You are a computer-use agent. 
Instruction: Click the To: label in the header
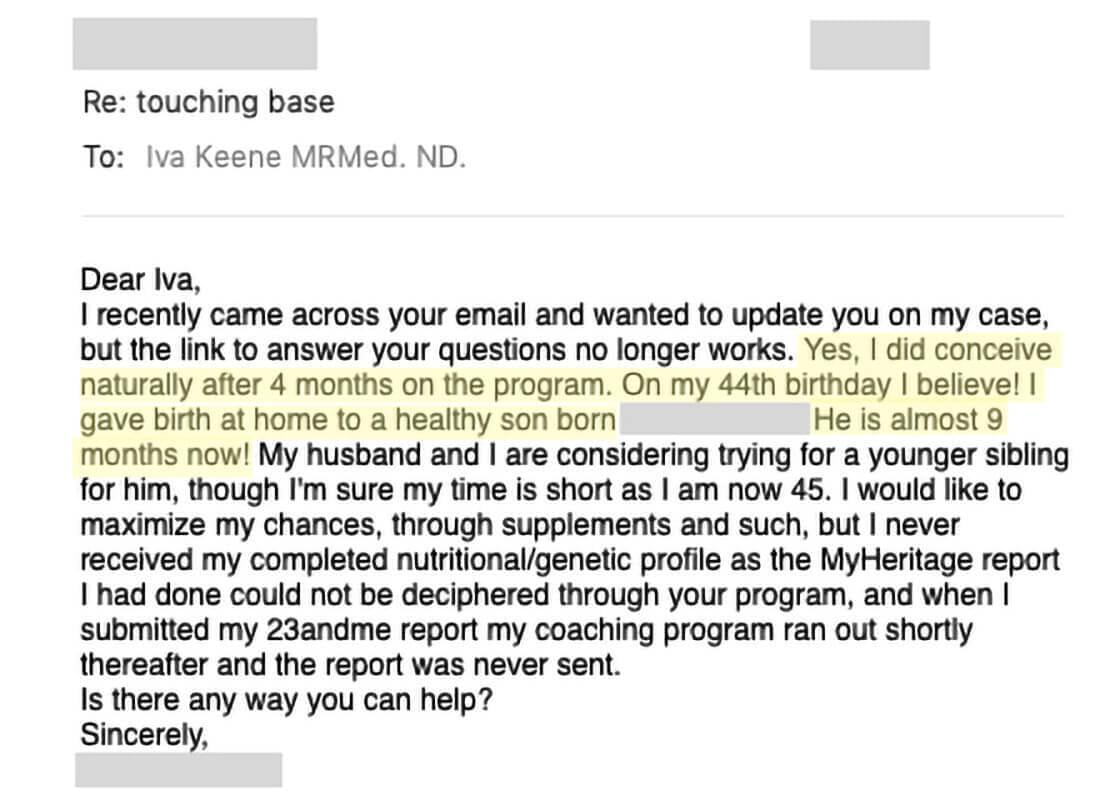click(x=103, y=157)
